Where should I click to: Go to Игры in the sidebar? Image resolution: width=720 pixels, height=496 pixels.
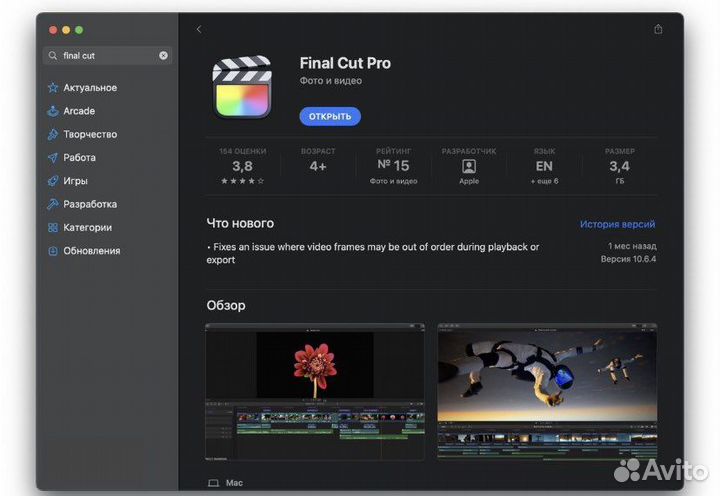tap(75, 181)
